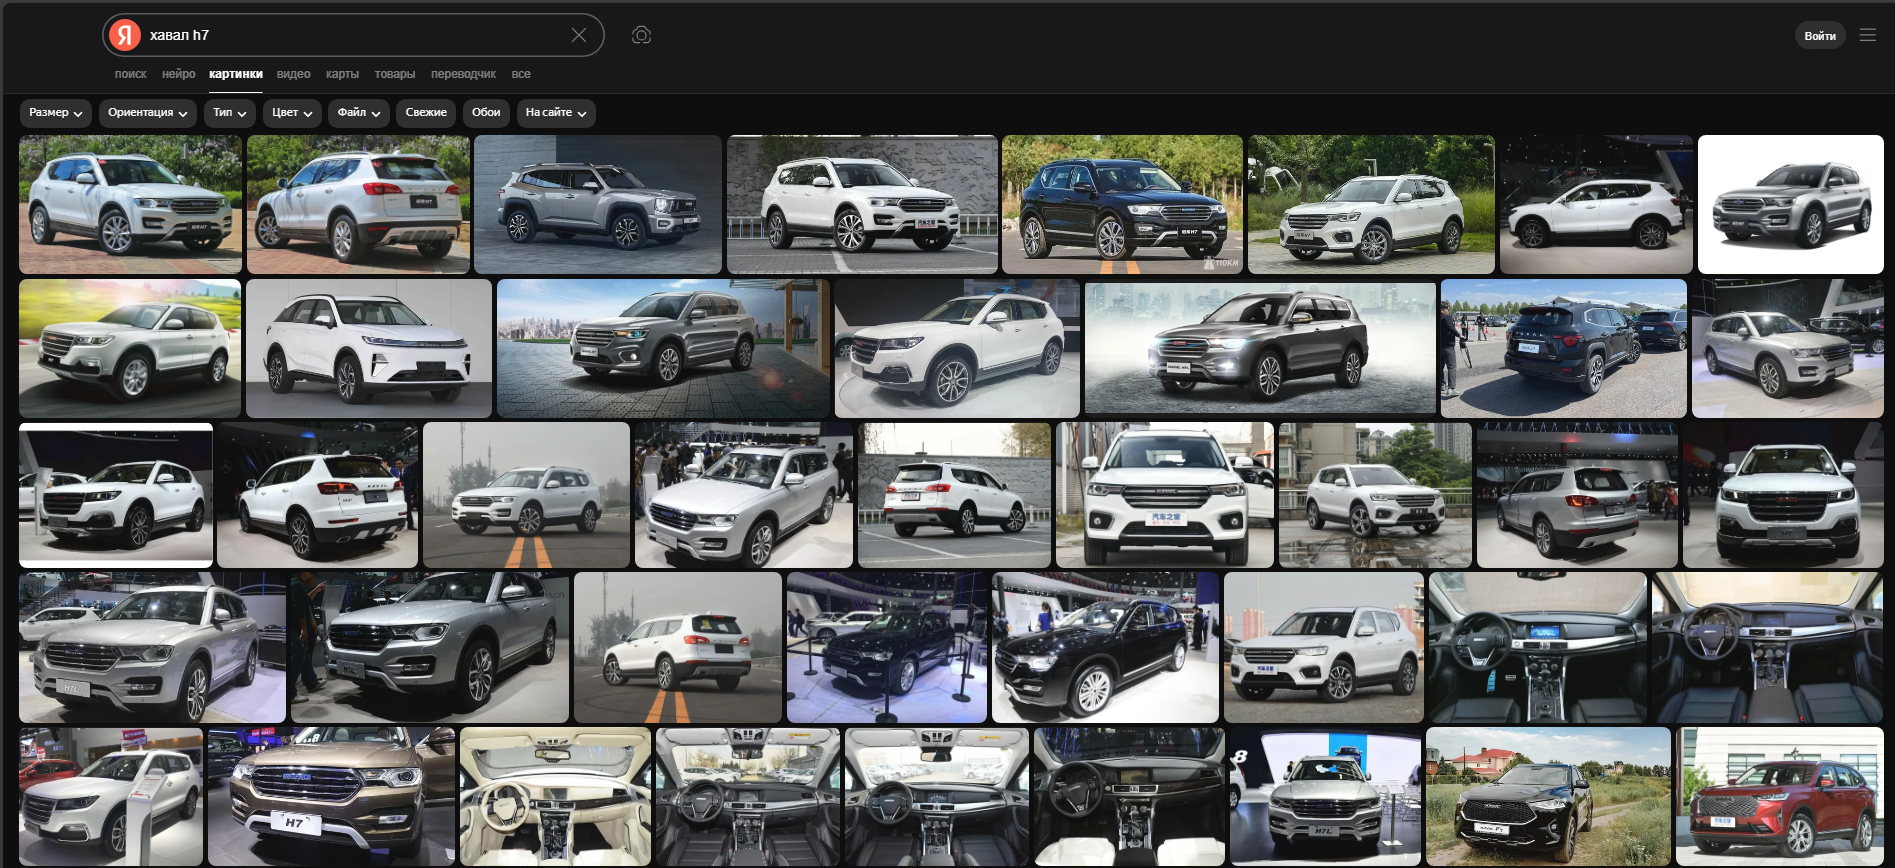Click the Yandex logo icon
Viewport: 1895px width, 868px height.
click(x=125, y=35)
